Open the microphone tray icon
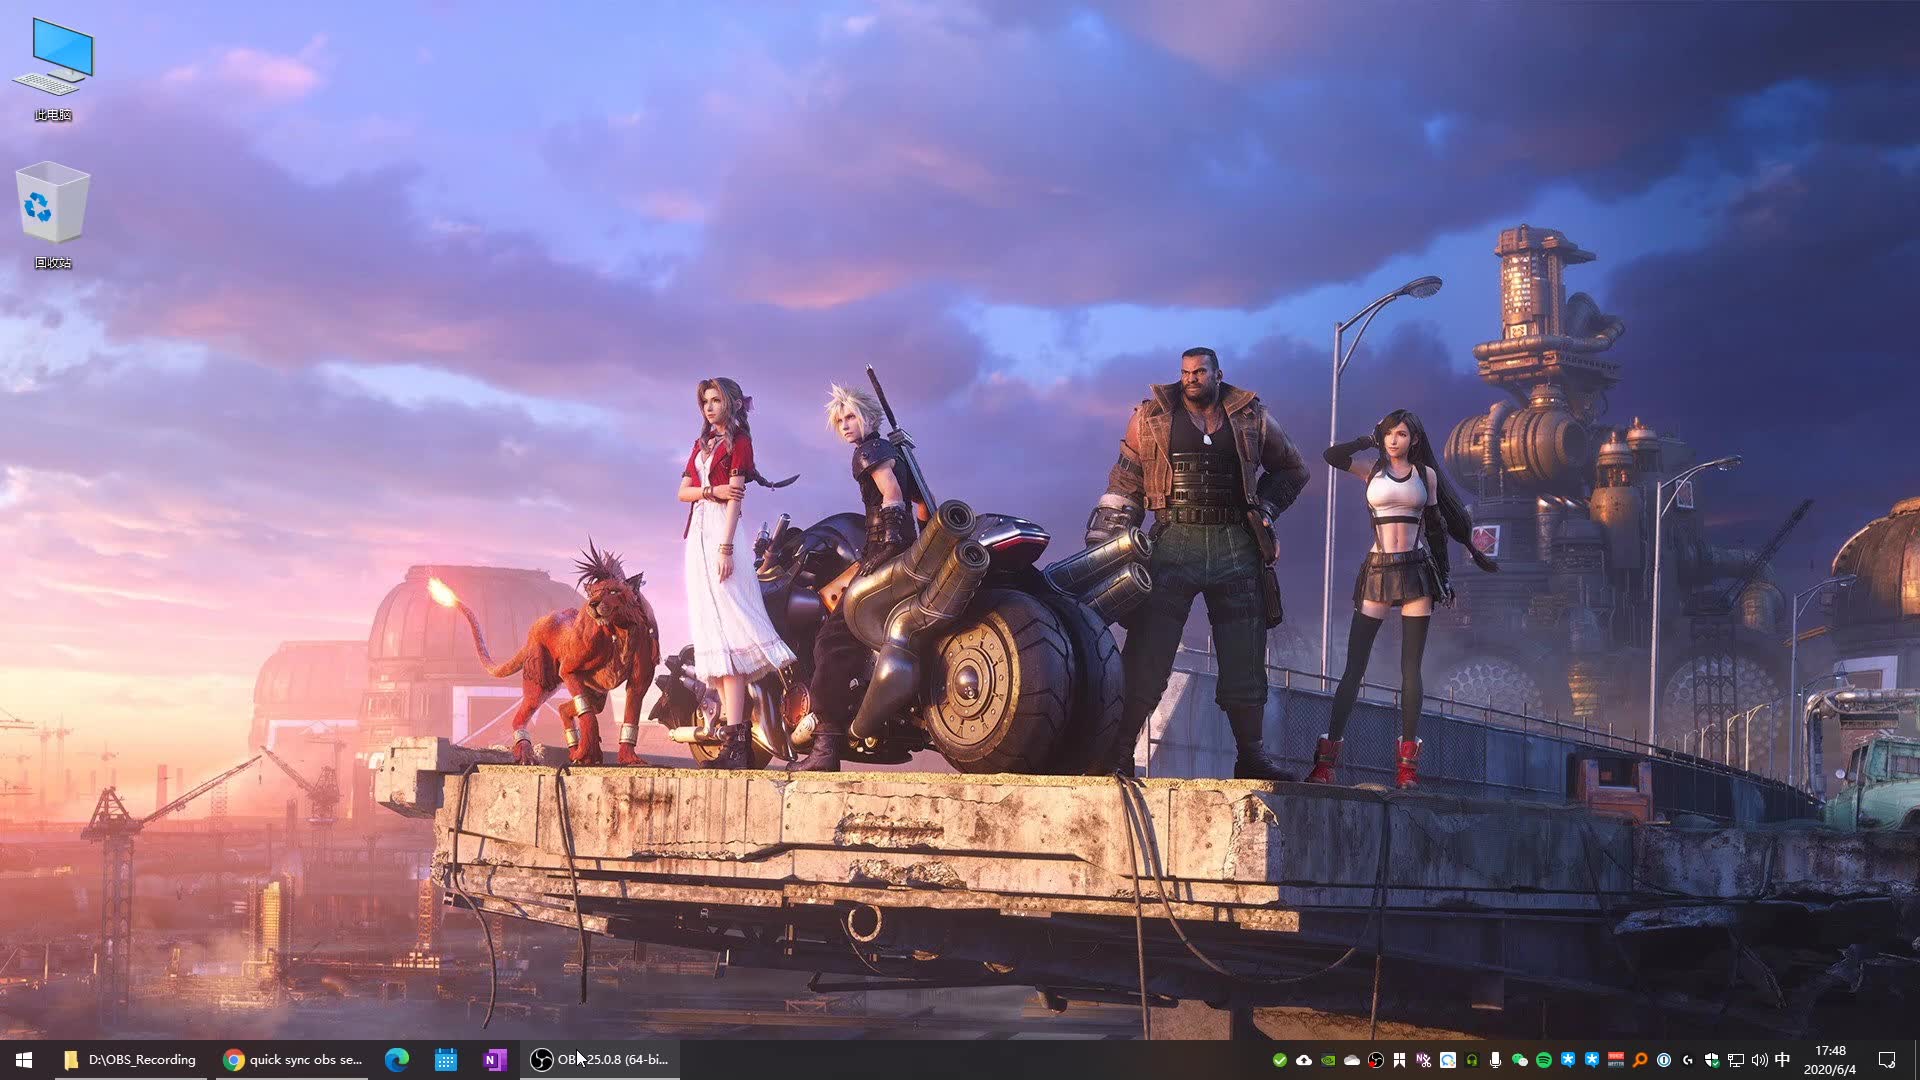The image size is (1920, 1080). 1495,1060
